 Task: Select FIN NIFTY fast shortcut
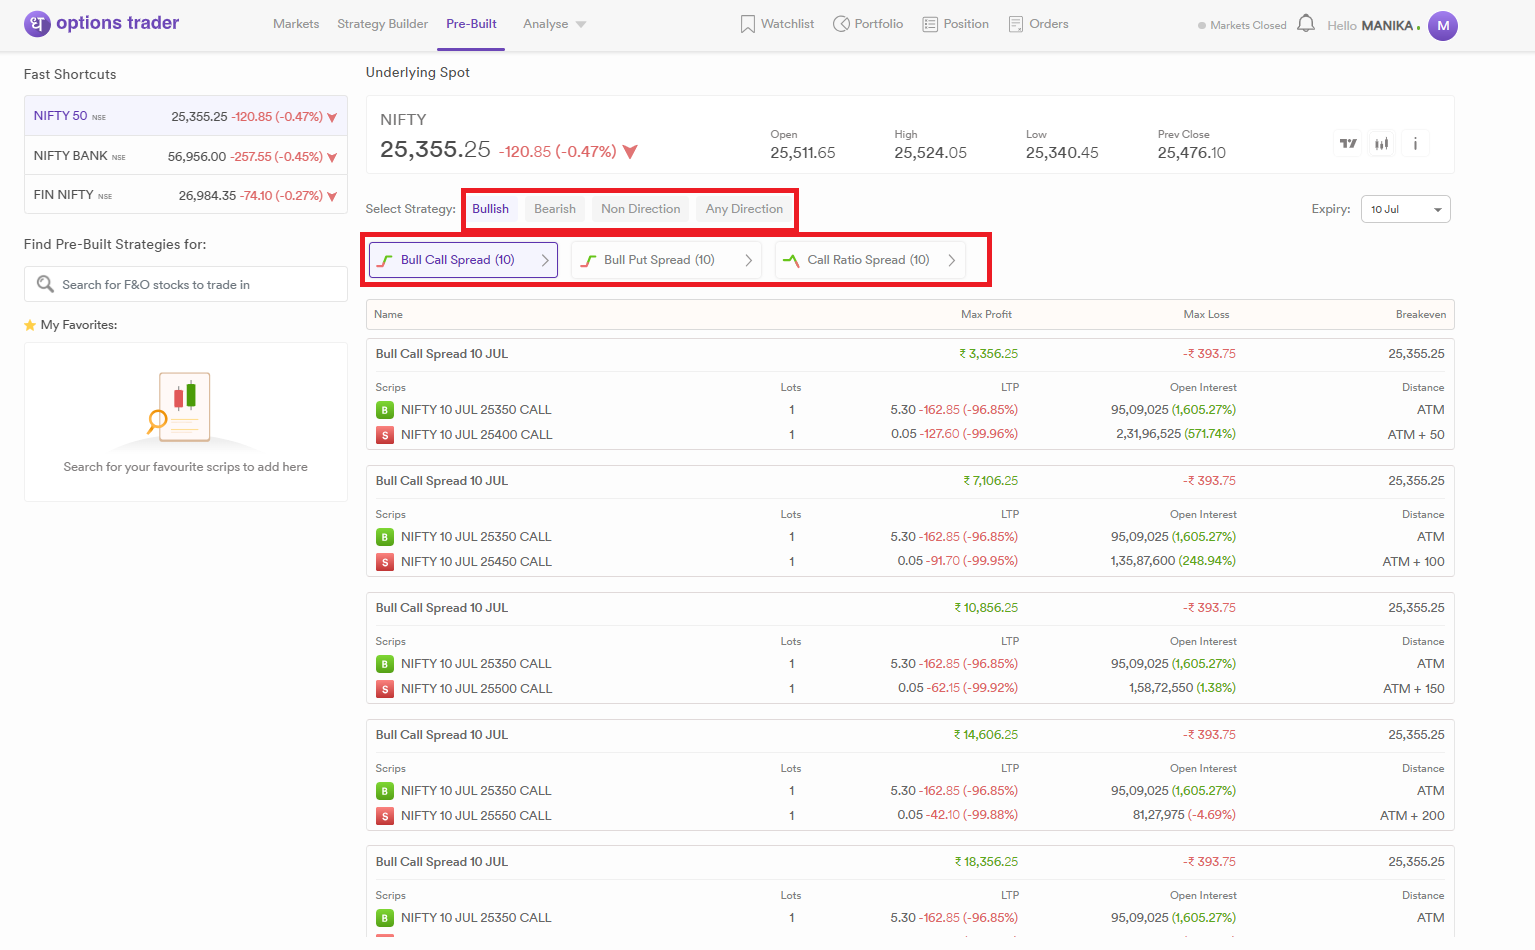pos(186,195)
